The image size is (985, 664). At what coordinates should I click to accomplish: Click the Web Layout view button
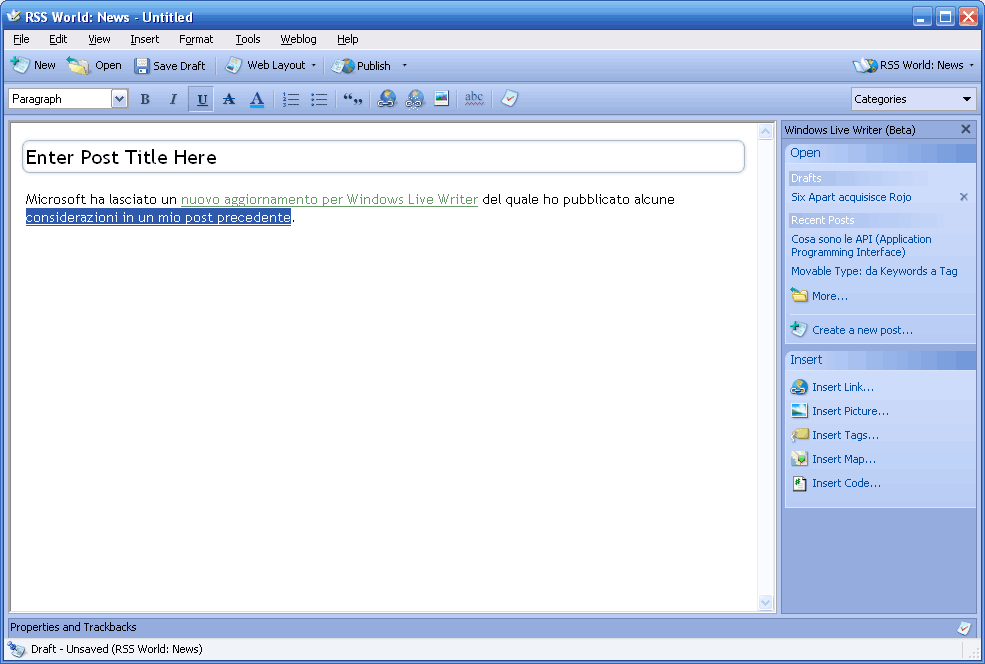(264, 65)
